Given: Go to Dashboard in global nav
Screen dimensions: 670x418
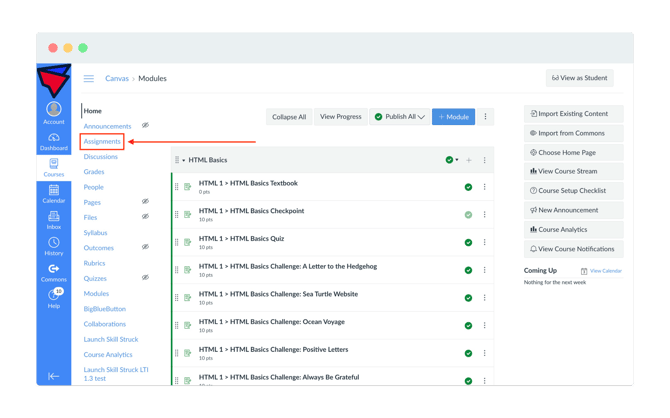Looking at the screenshot, I should coord(54,141).
